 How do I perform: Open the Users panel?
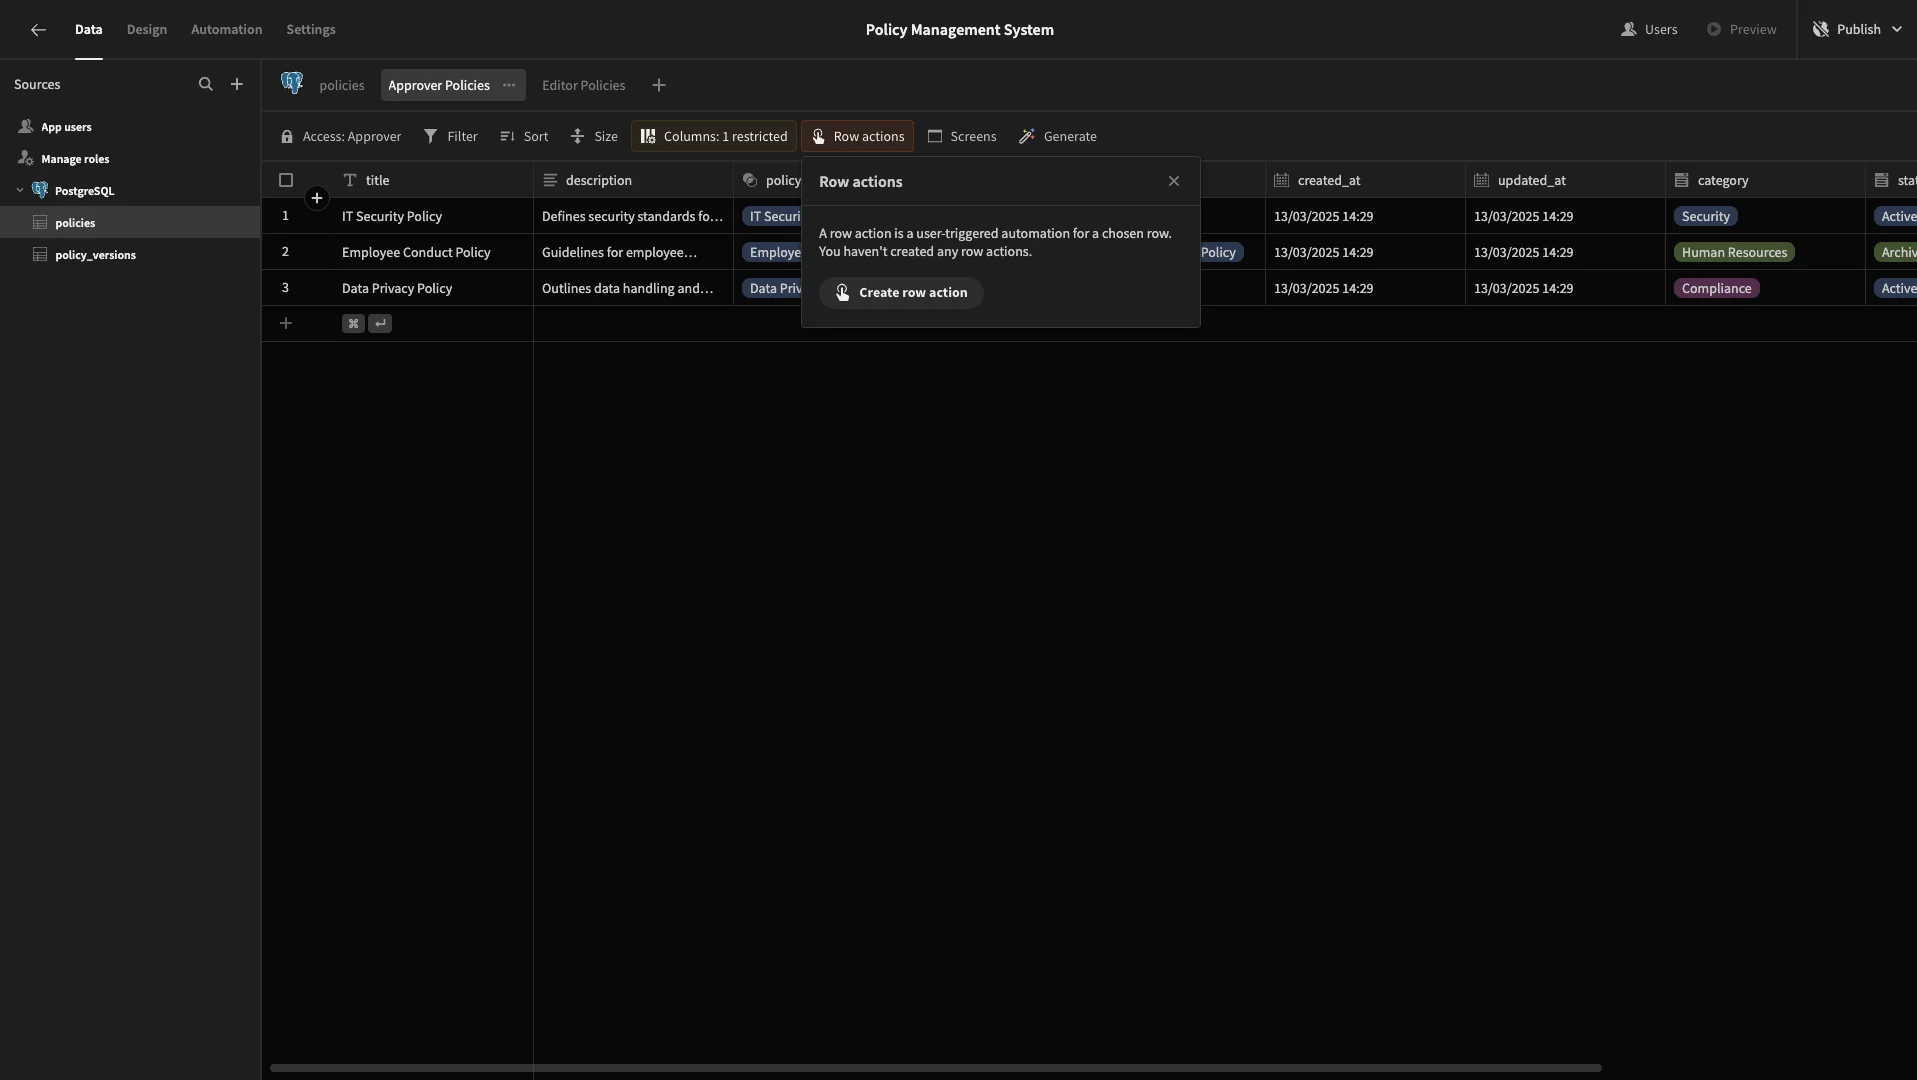1649,30
